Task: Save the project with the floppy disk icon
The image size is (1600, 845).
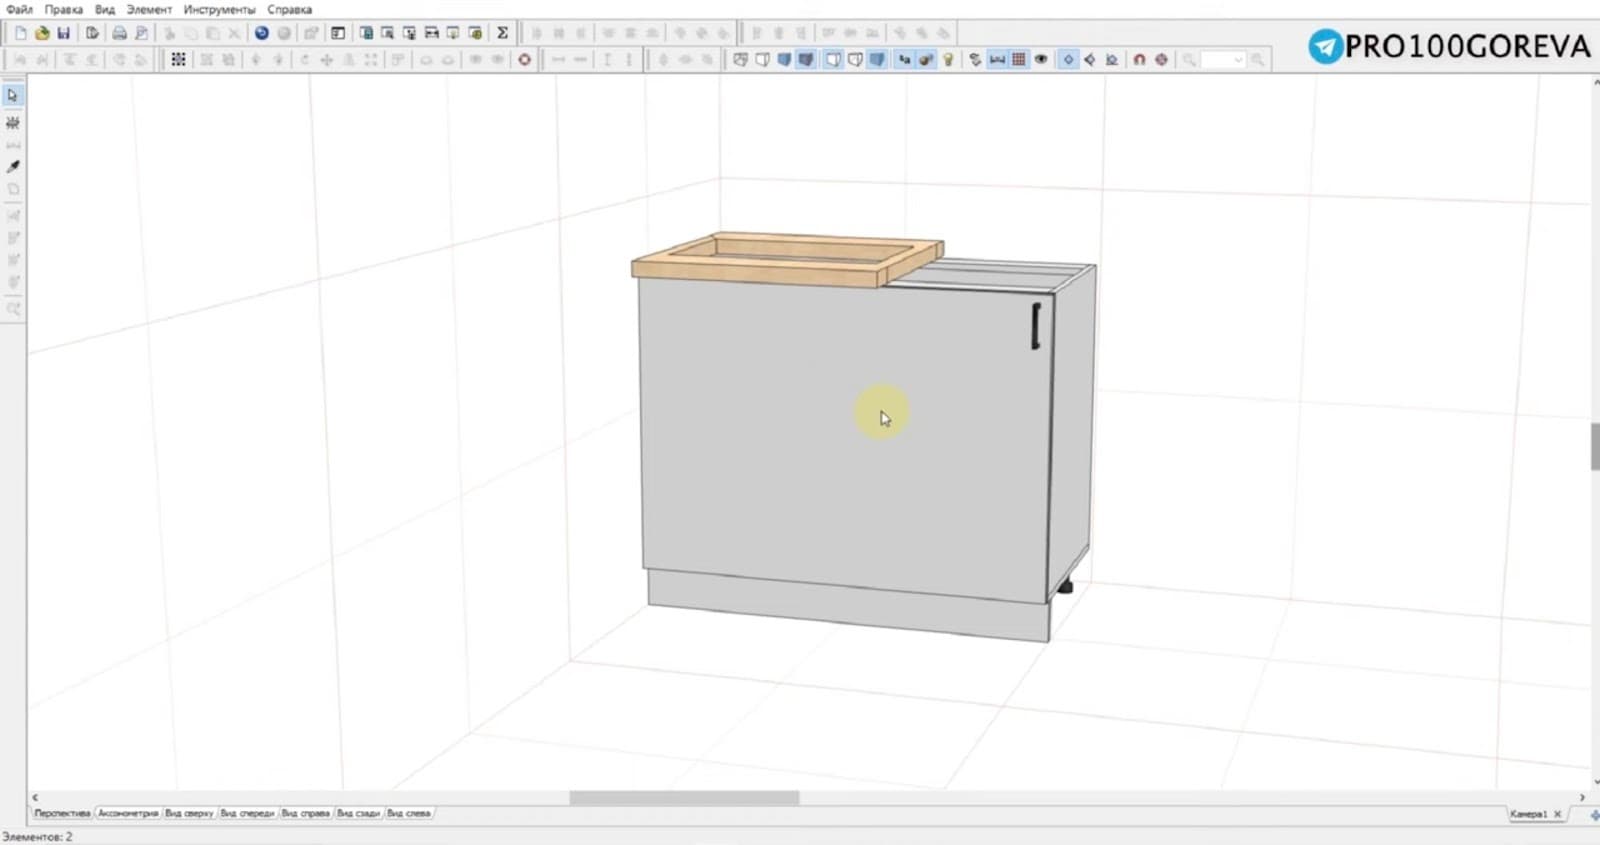Action: tap(63, 33)
